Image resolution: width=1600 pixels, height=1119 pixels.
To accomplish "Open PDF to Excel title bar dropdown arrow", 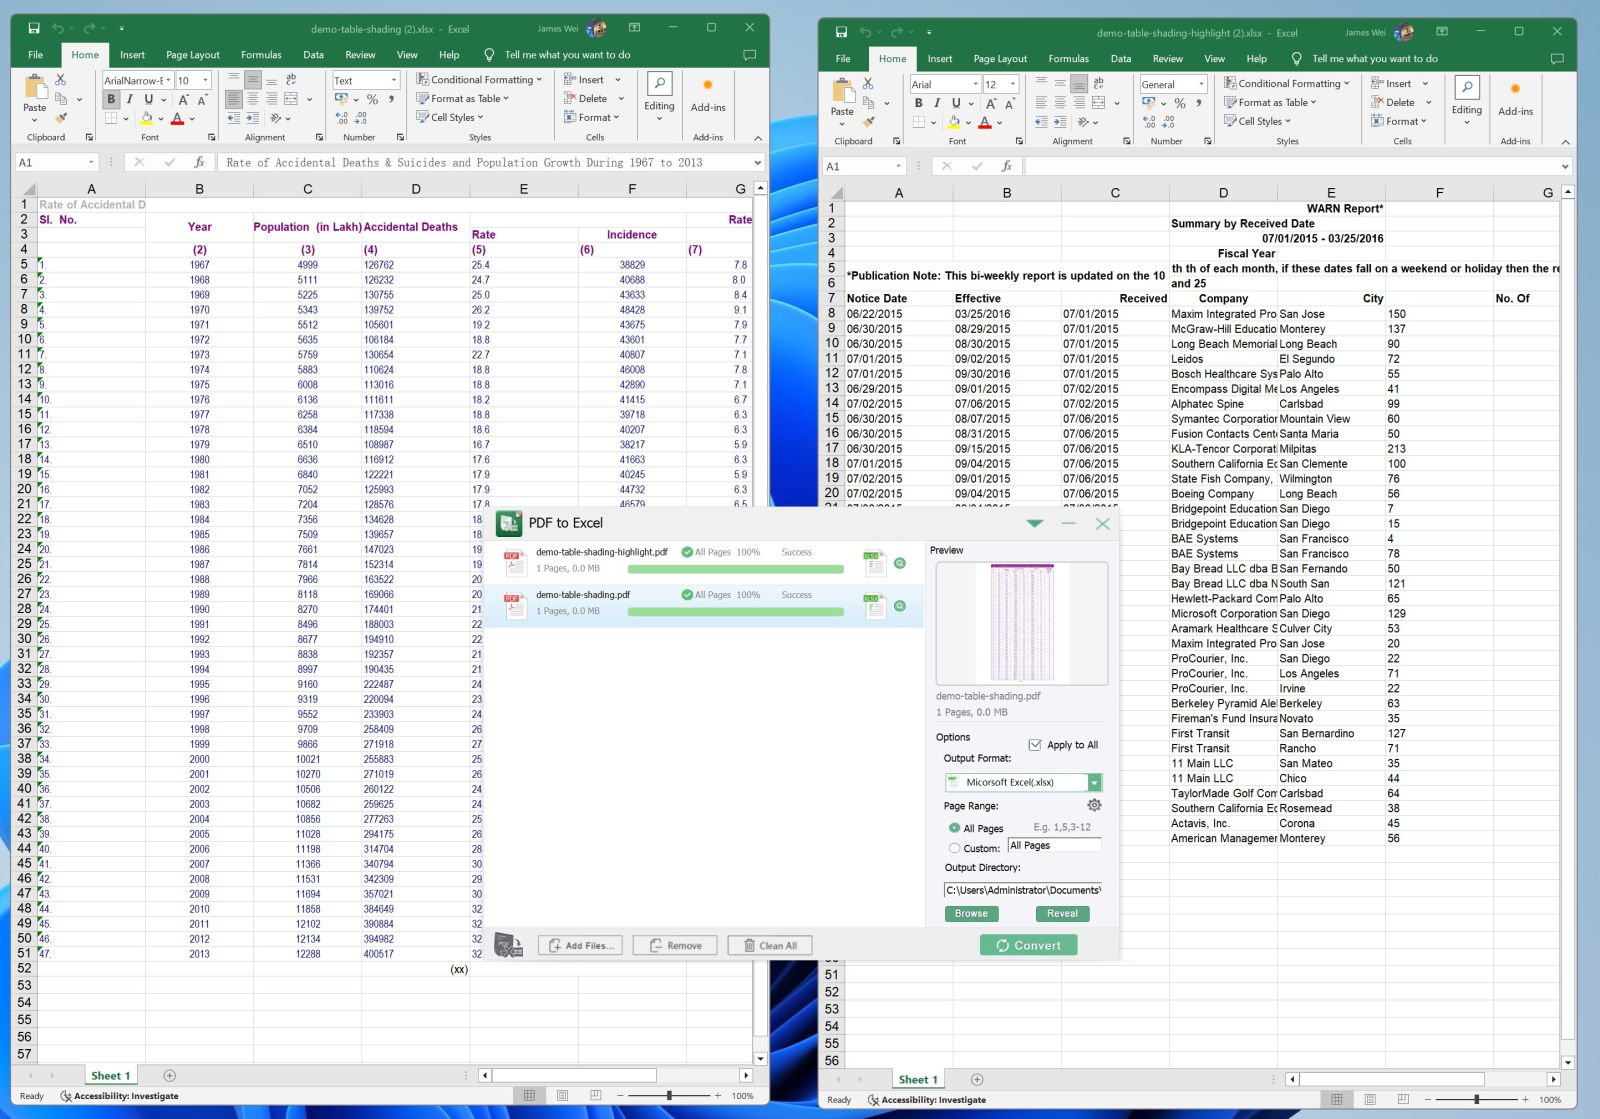I will coord(1035,523).
